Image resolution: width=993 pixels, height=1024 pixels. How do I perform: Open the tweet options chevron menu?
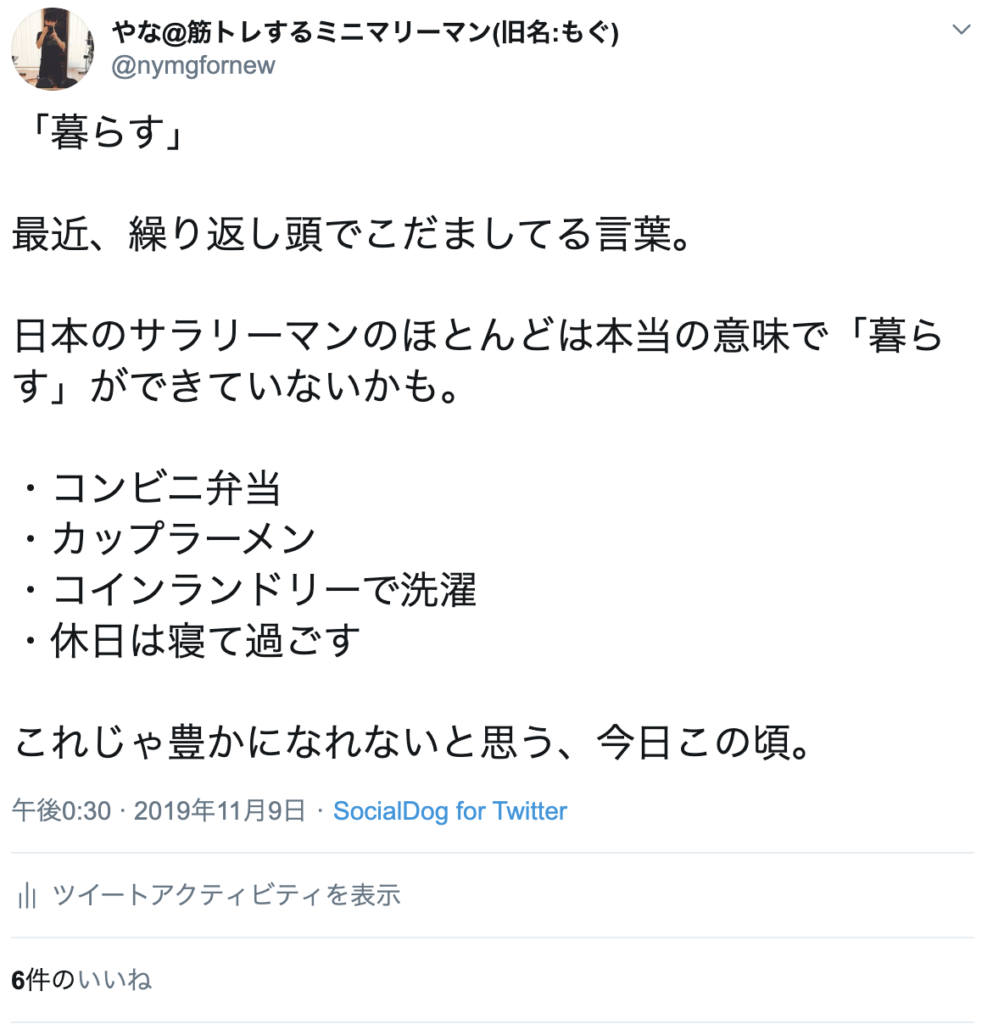coord(961,30)
